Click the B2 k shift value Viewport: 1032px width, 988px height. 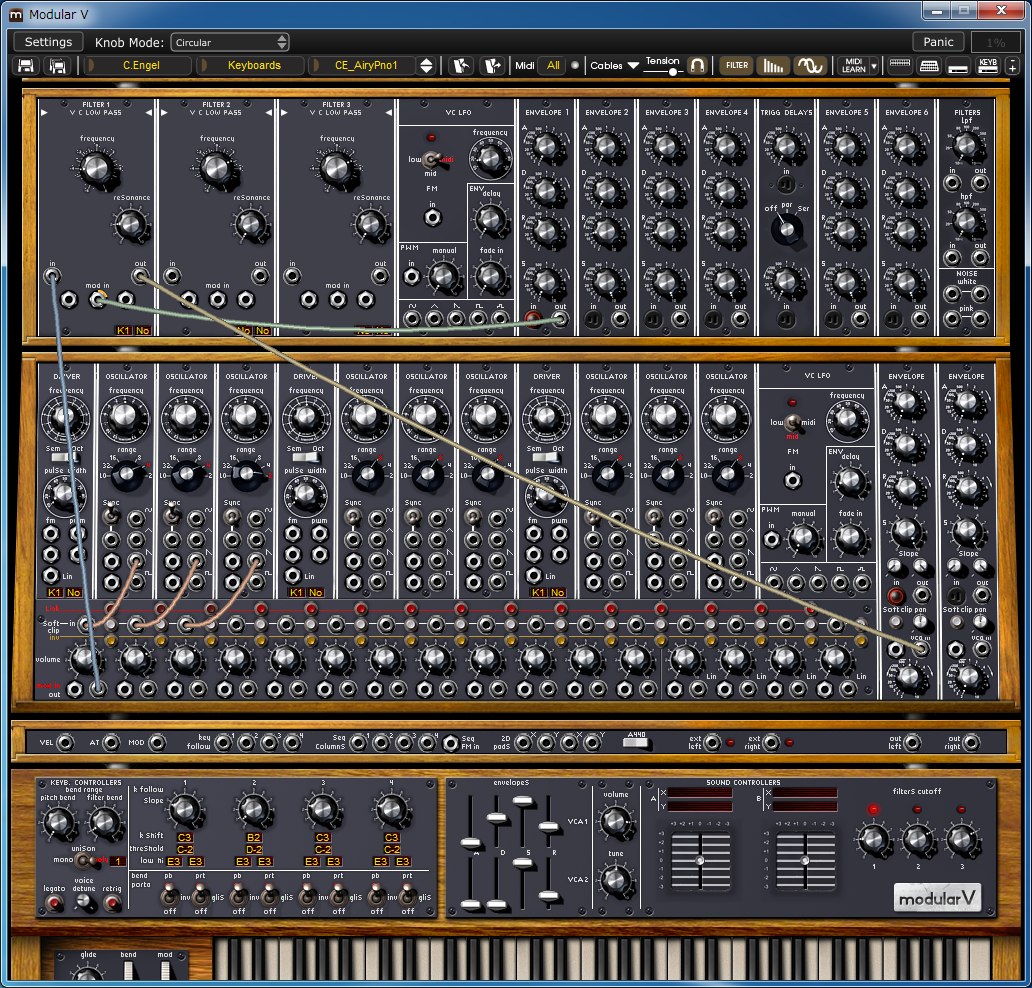point(253,837)
